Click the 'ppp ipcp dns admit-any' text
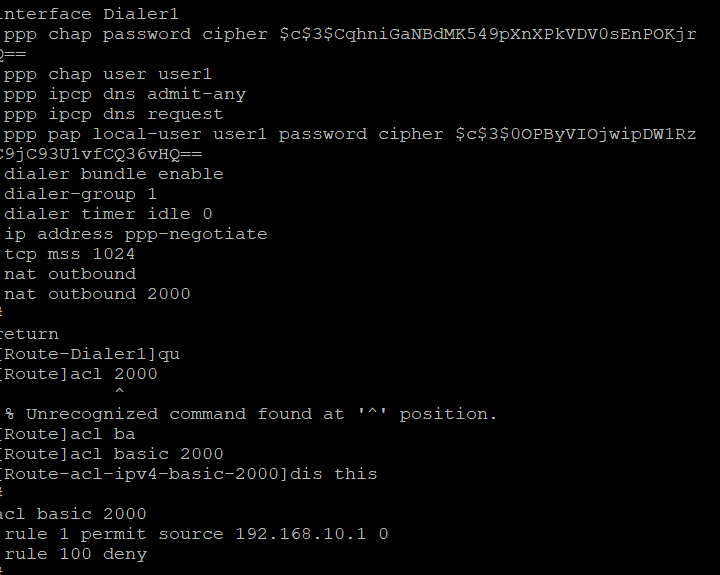Image resolution: width=720 pixels, height=575 pixels. coord(125,94)
